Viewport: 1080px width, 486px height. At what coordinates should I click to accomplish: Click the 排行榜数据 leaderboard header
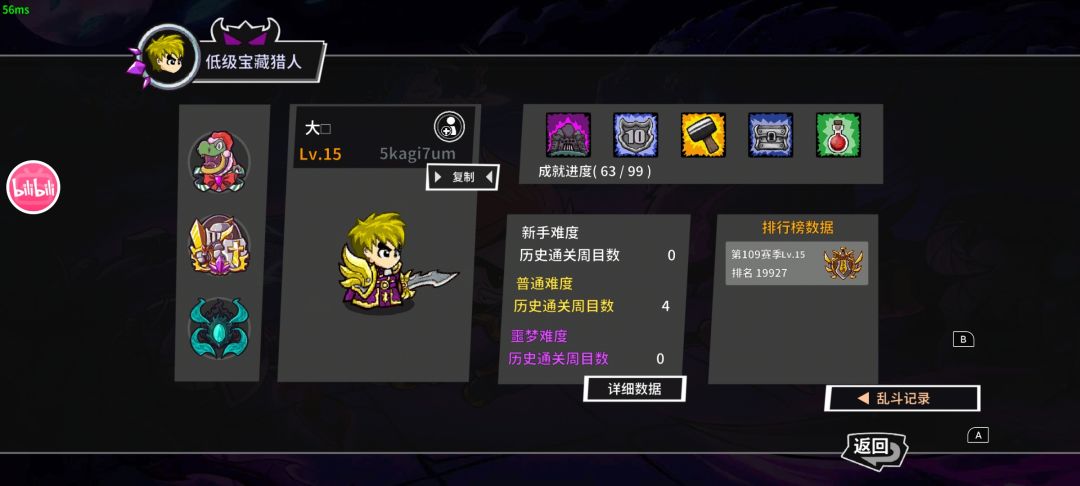tap(798, 228)
